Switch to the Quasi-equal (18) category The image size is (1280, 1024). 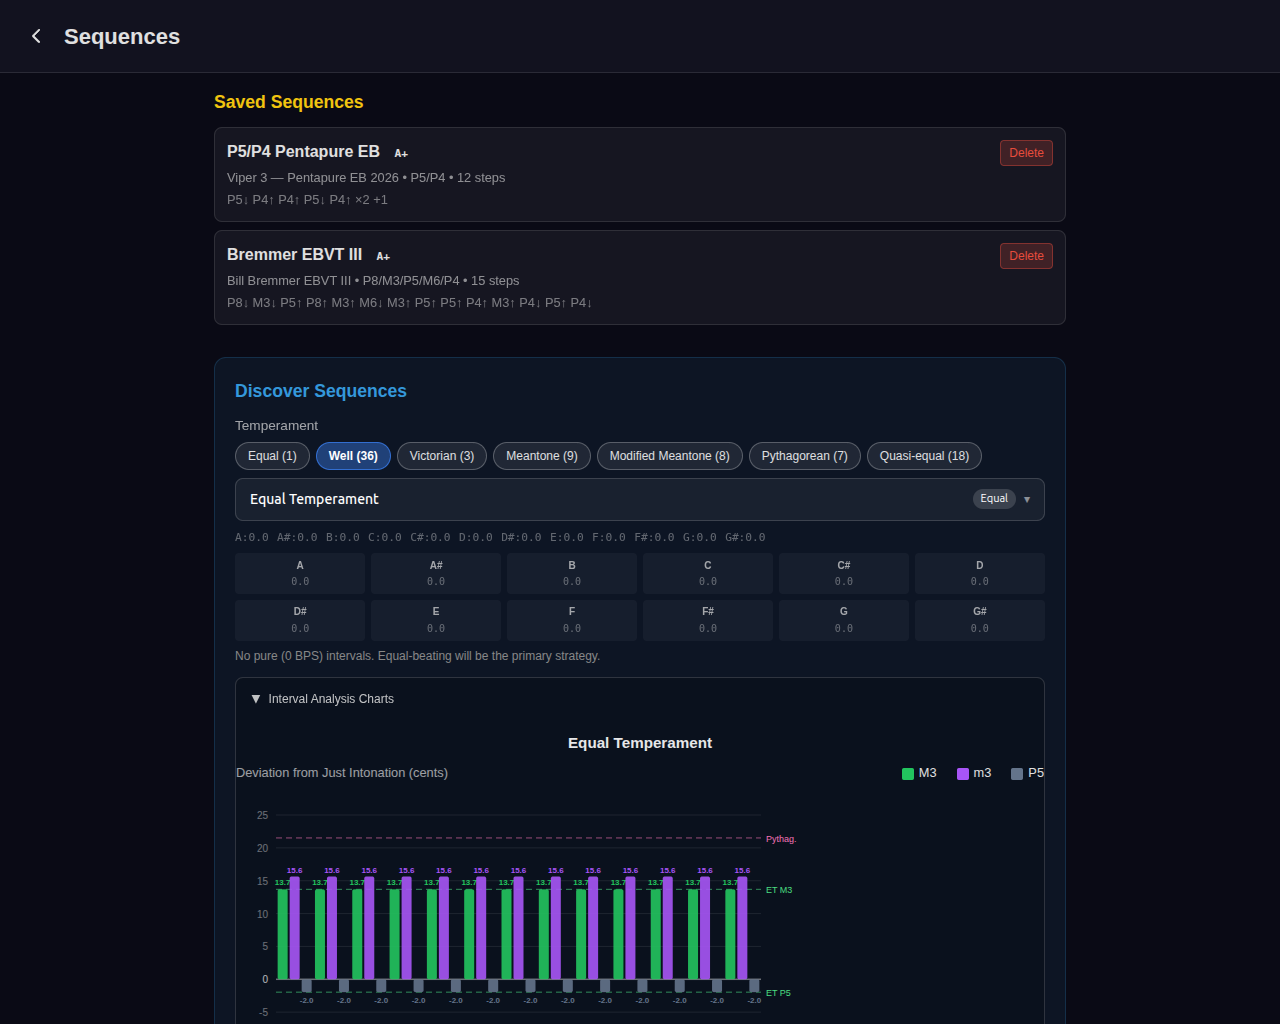[924, 455]
